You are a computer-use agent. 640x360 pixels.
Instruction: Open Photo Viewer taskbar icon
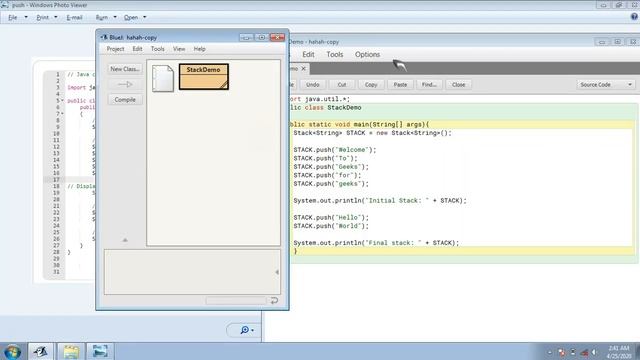[100, 351]
